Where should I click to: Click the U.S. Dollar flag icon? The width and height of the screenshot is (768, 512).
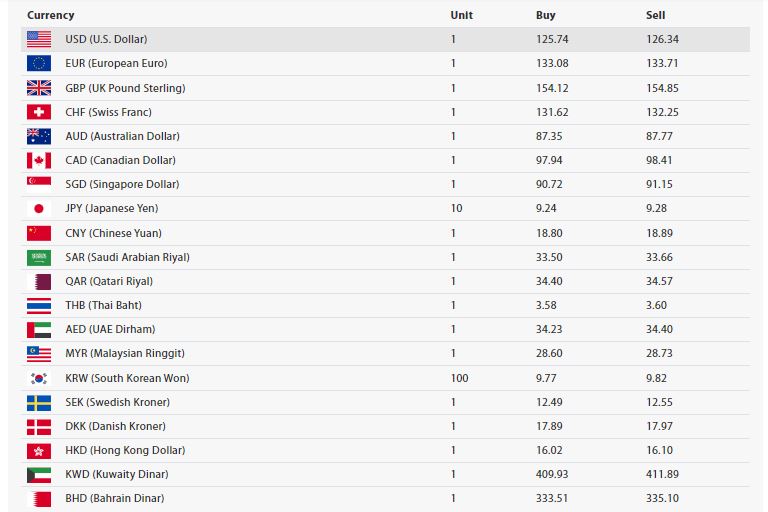(x=39, y=39)
